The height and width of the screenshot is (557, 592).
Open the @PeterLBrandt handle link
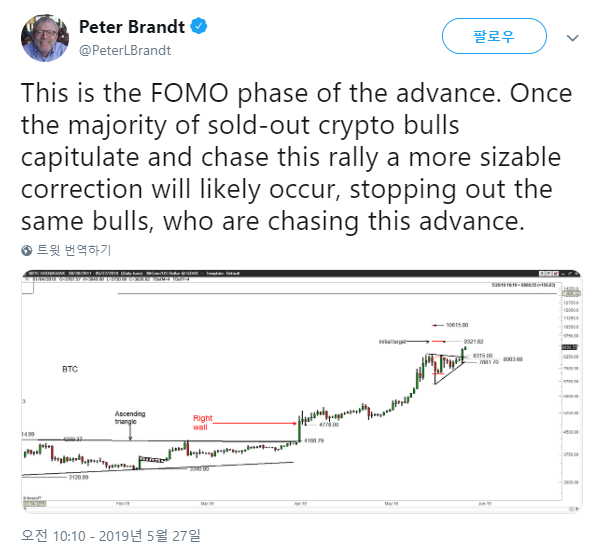point(125,50)
